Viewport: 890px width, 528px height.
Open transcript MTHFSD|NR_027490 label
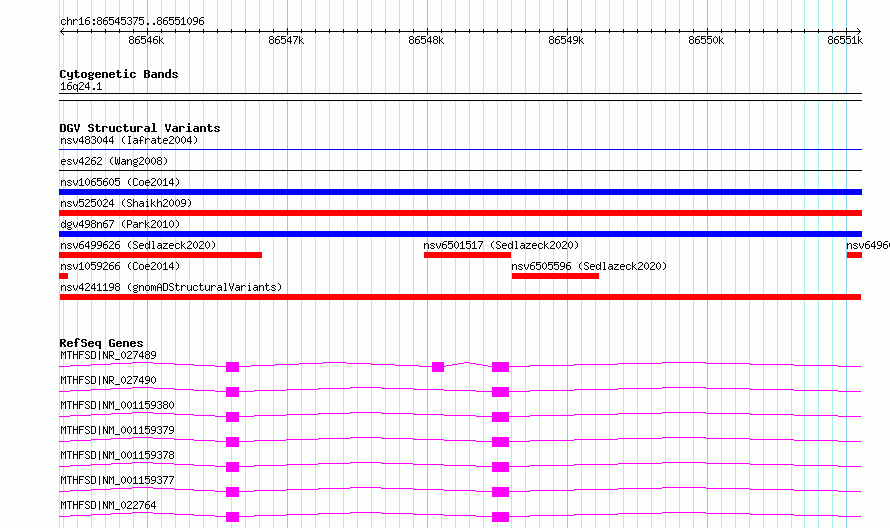pos(108,380)
